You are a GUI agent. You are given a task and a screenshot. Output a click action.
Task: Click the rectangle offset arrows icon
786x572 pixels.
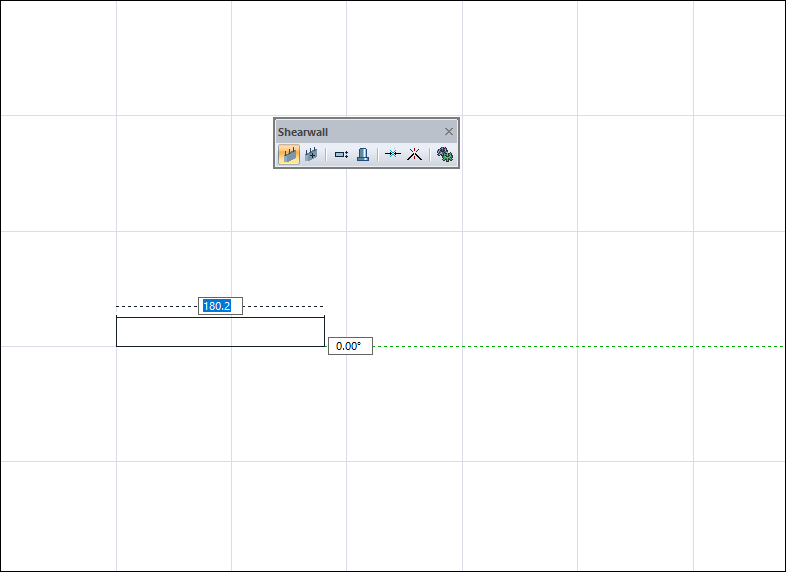pyautogui.click(x=341, y=154)
